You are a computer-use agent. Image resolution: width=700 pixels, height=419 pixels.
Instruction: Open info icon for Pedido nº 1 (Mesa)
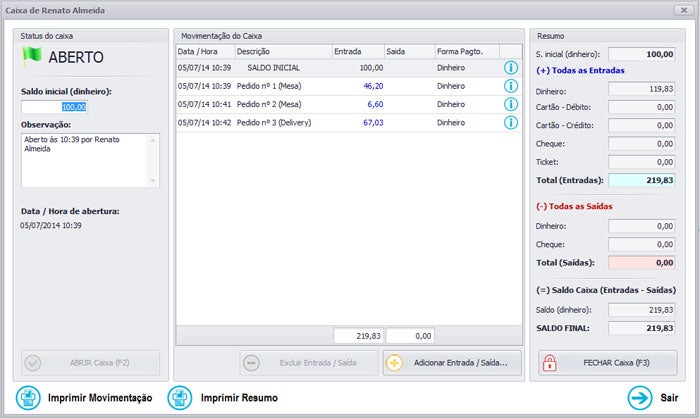511,86
